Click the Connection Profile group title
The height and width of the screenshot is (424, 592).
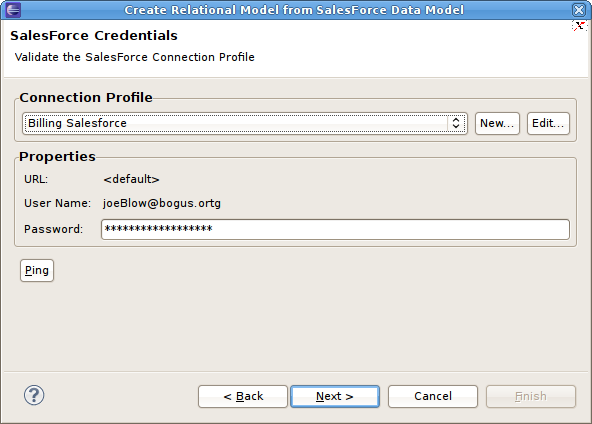(86, 97)
